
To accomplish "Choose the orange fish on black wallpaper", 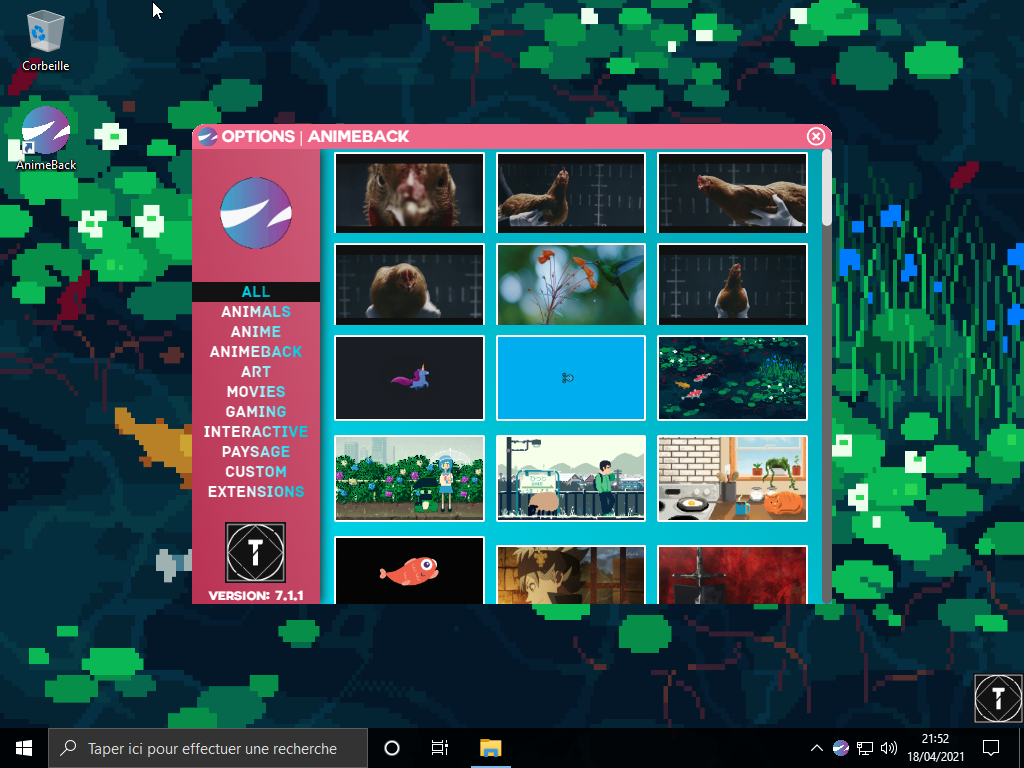I will tap(409, 571).
